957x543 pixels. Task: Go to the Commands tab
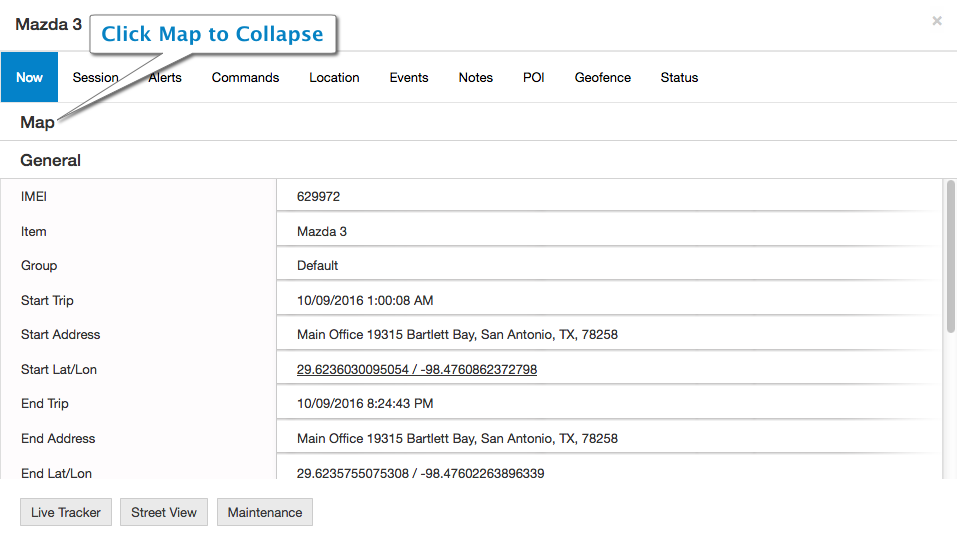click(x=245, y=77)
